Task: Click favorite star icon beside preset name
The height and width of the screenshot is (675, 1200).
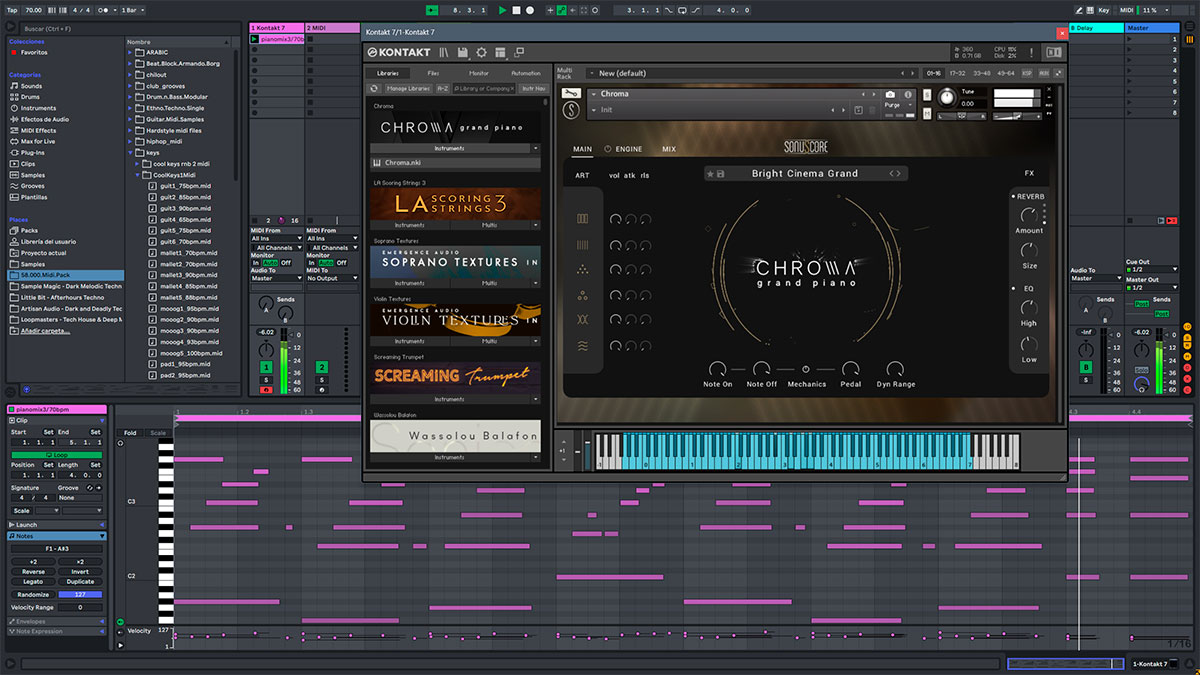Action: 710,174
